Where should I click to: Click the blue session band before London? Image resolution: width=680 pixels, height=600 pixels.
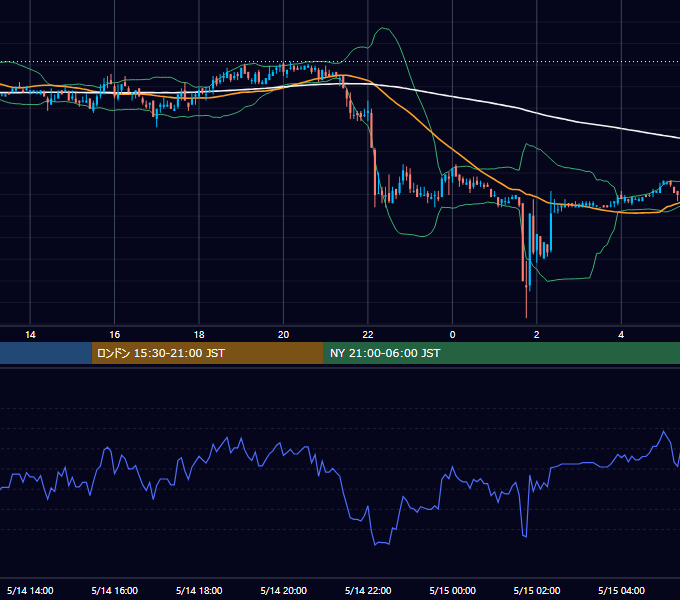click(x=46, y=353)
